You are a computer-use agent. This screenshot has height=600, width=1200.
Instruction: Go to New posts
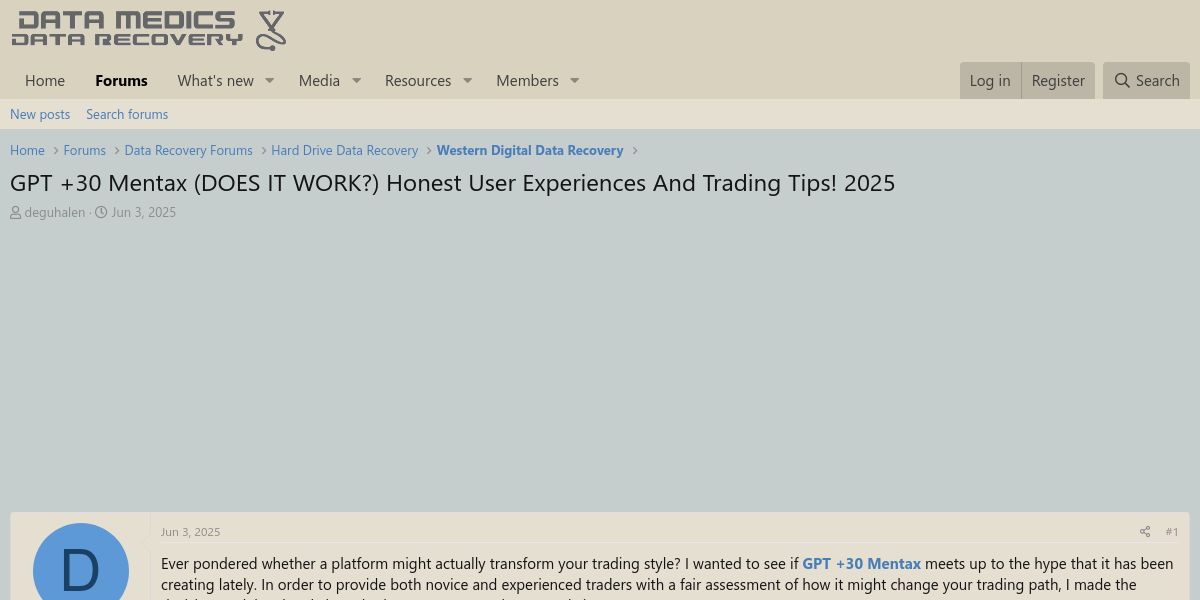40,114
